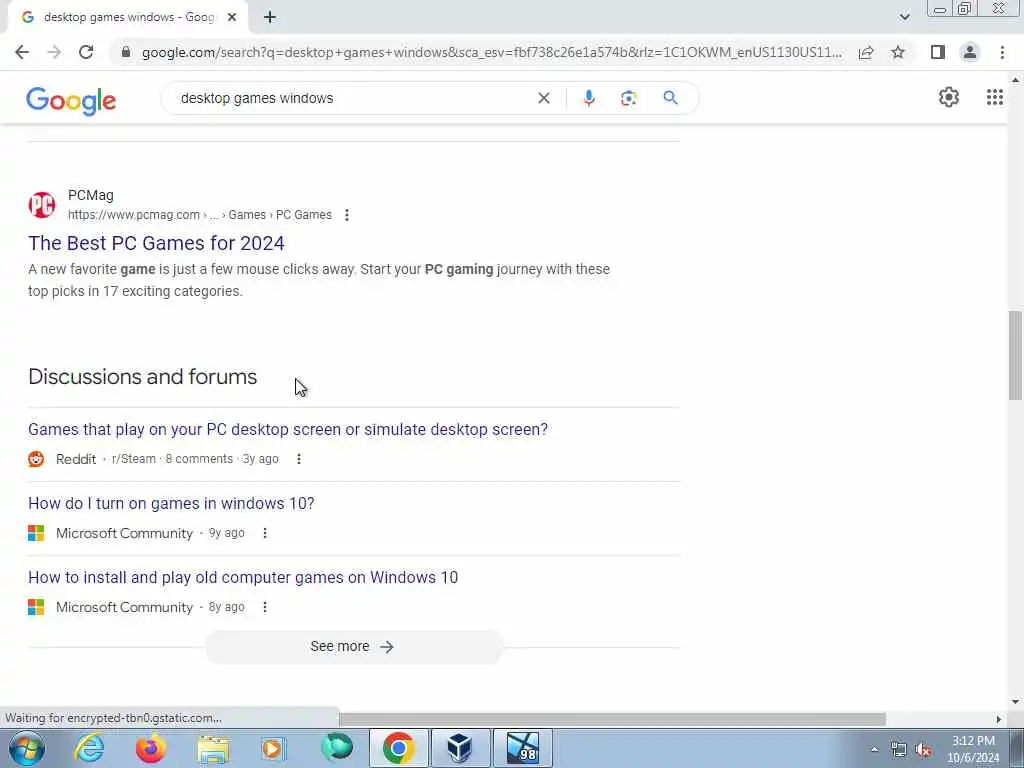Open a new tab with plus button

[x=270, y=18]
